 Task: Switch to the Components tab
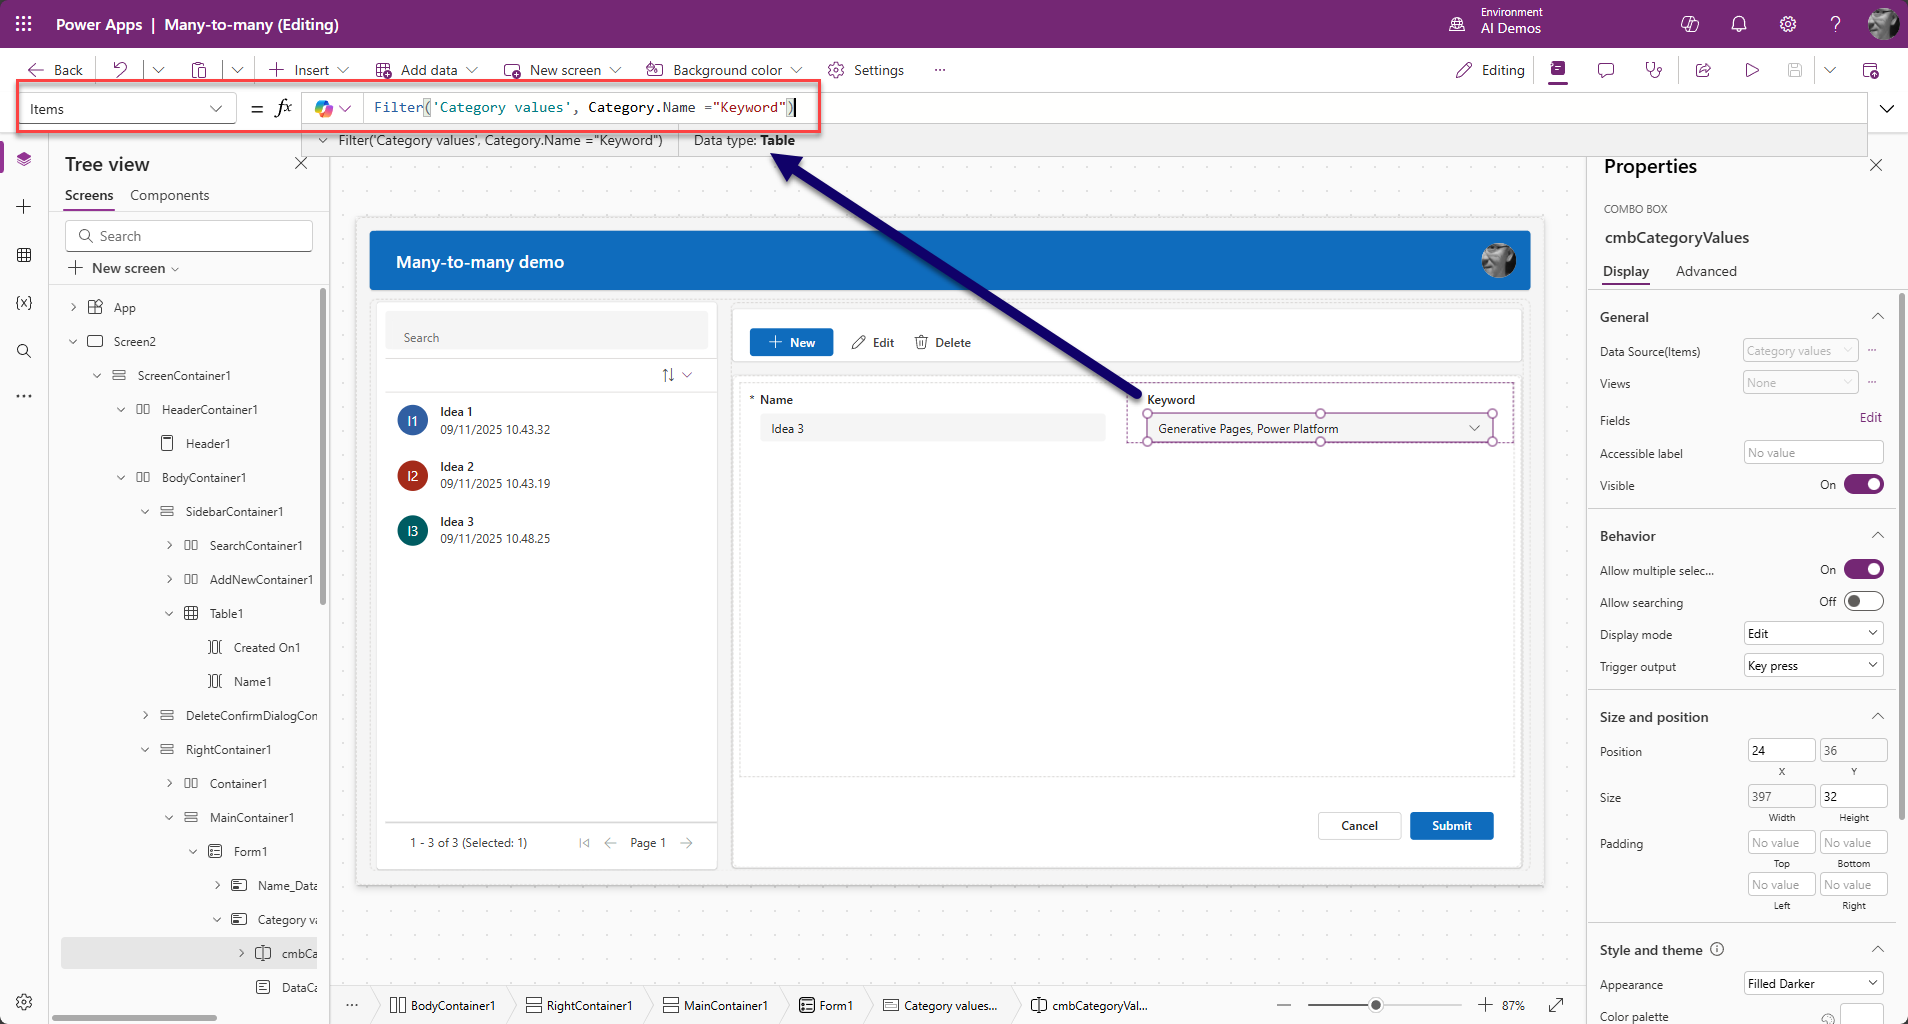click(169, 196)
